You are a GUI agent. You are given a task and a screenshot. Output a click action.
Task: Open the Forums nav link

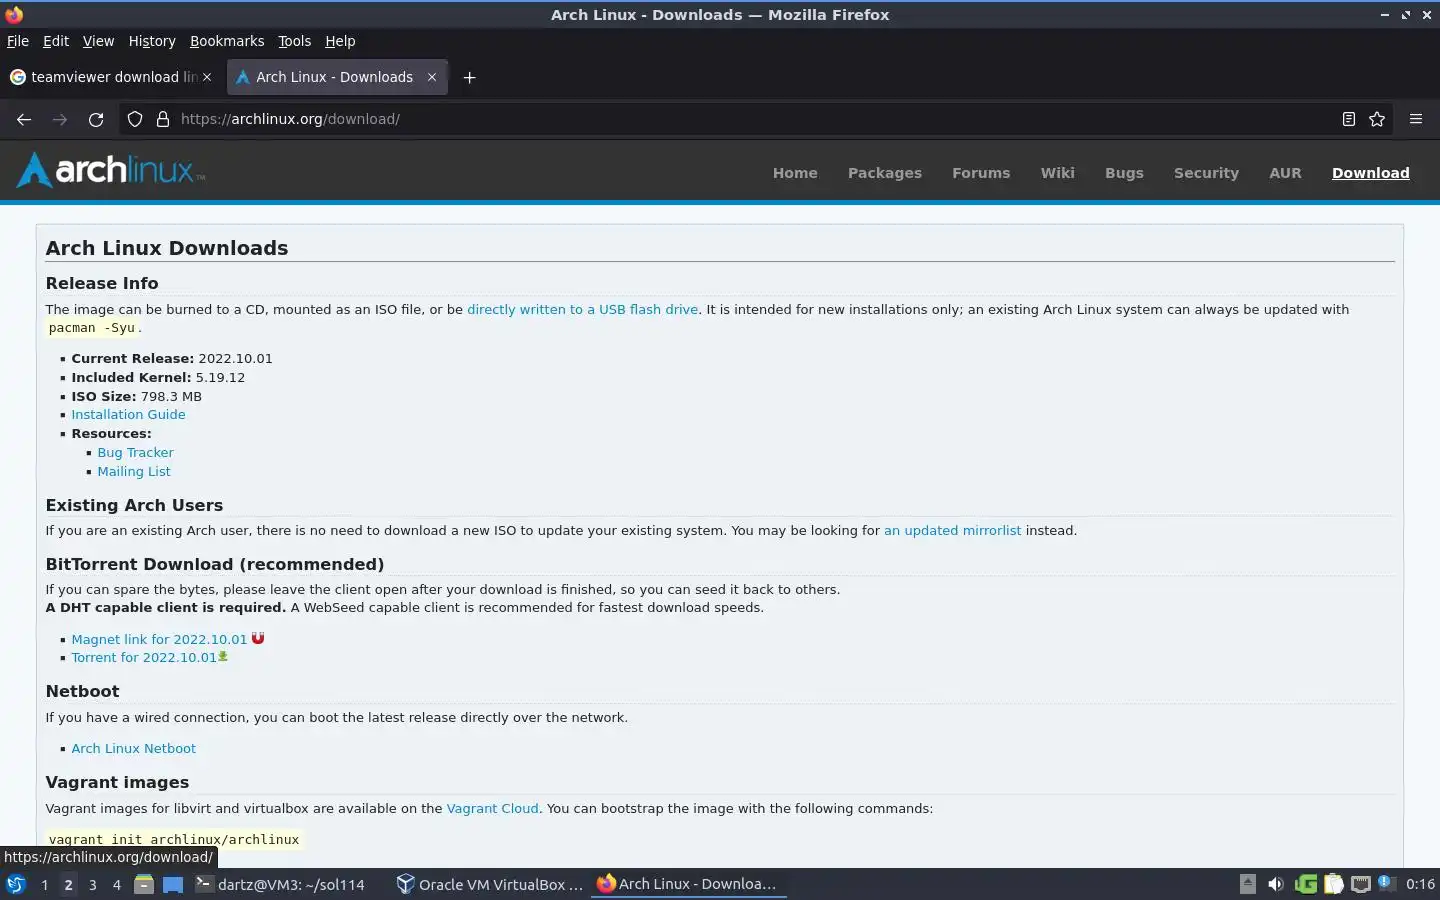tap(981, 173)
